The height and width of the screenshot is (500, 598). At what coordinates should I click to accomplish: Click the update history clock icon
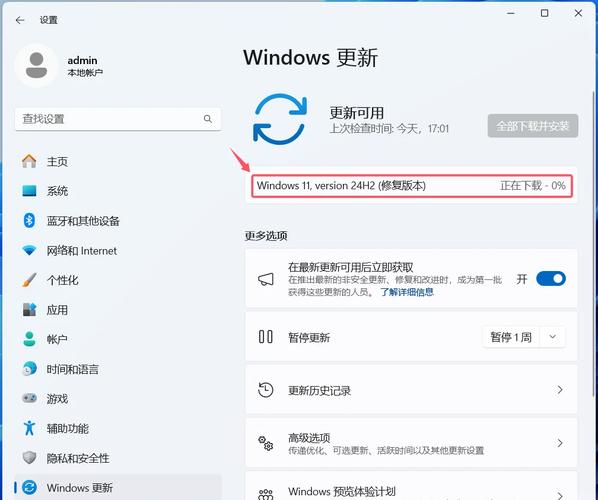(266, 390)
